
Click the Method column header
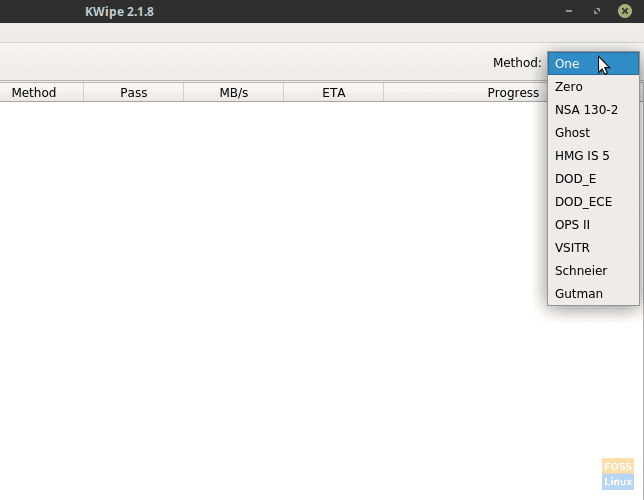click(41, 92)
